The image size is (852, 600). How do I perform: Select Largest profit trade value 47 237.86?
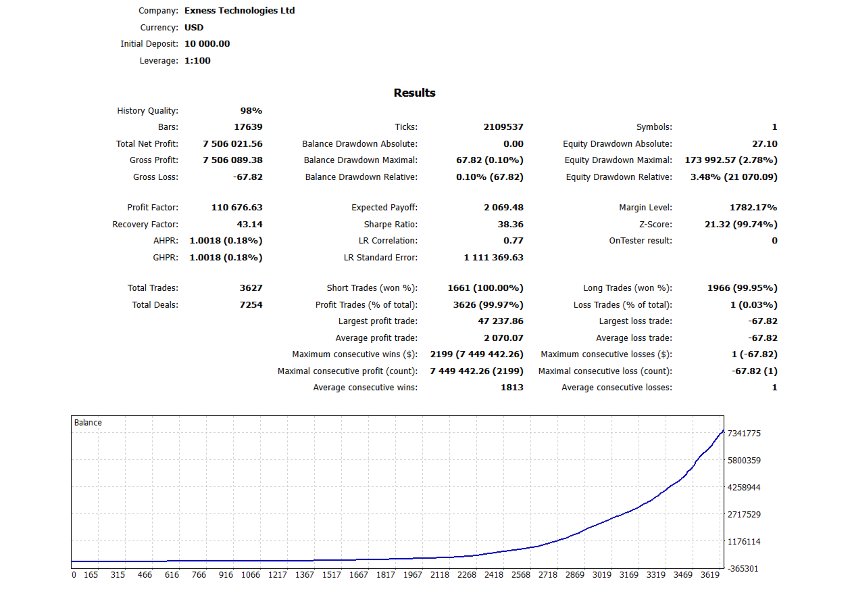click(x=500, y=321)
